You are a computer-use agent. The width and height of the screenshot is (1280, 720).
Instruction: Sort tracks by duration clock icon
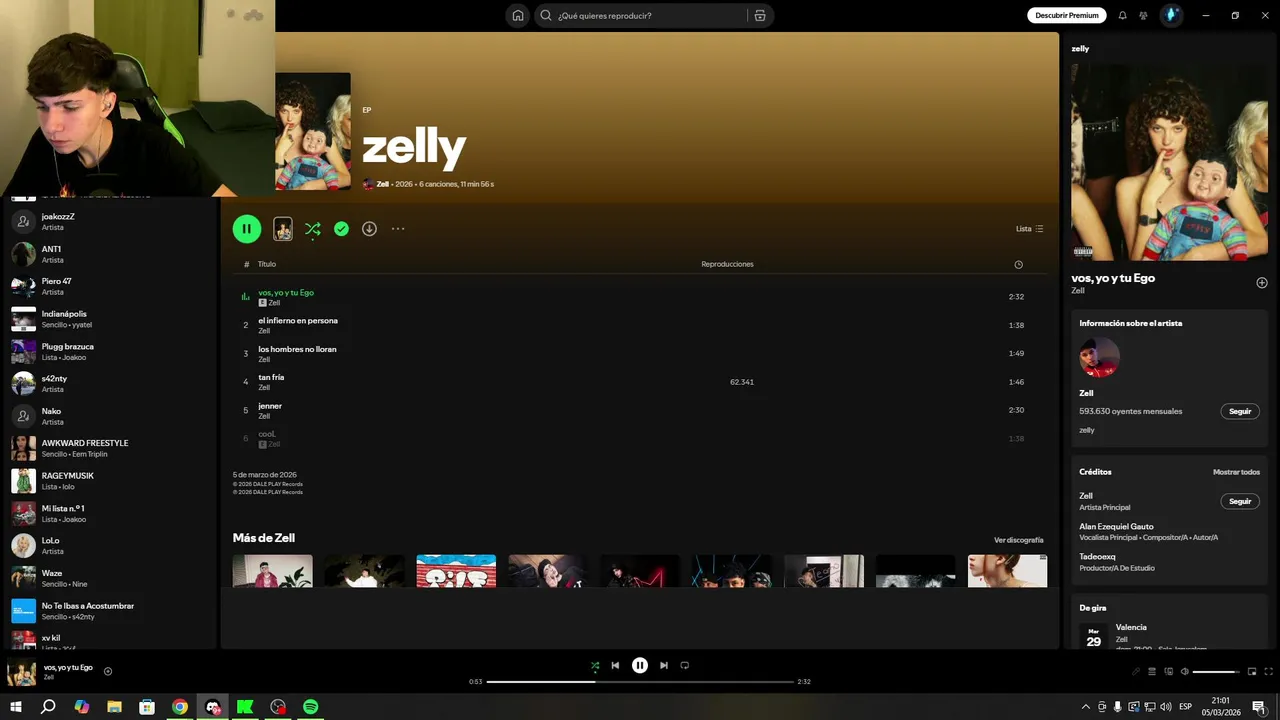pos(1018,265)
